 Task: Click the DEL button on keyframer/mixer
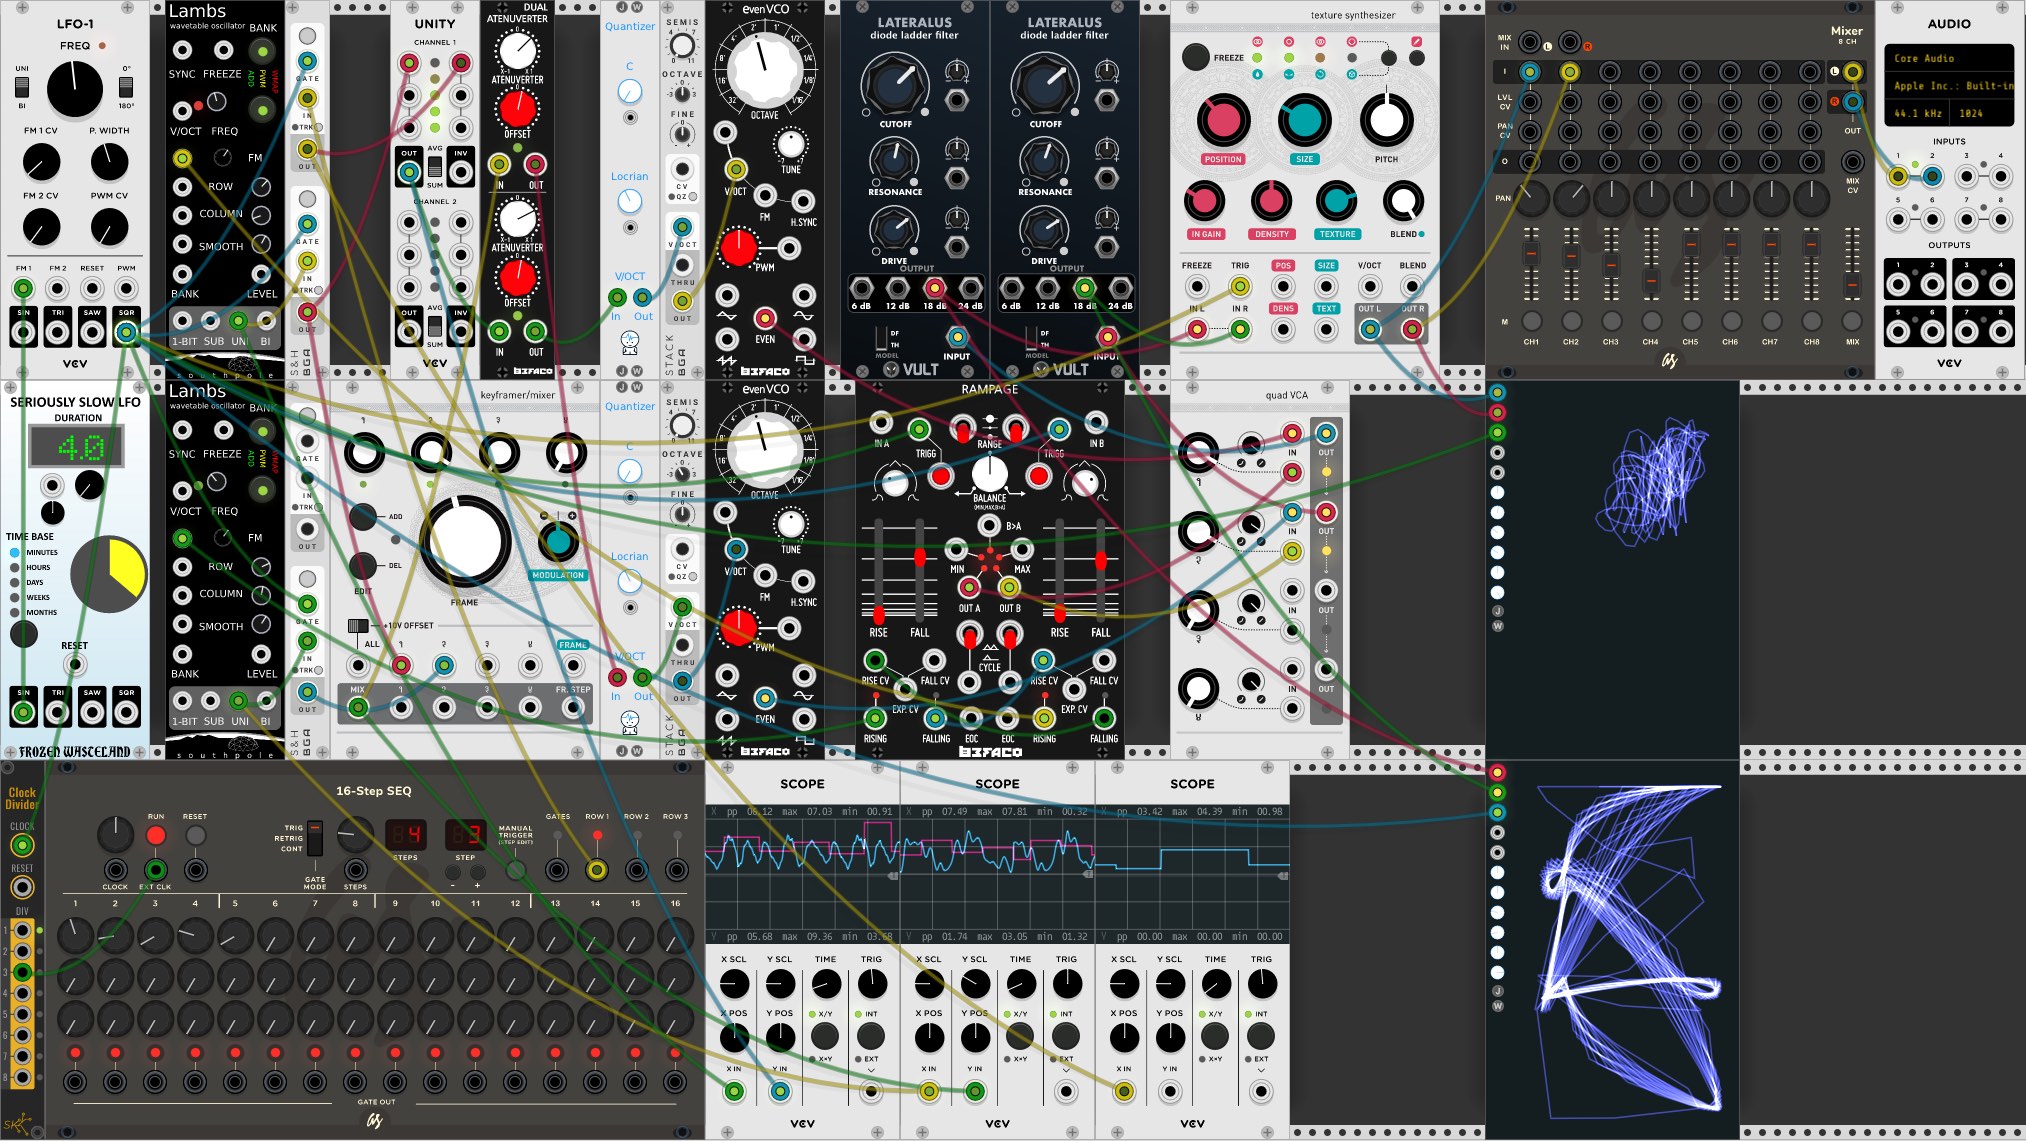coord(362,566)
